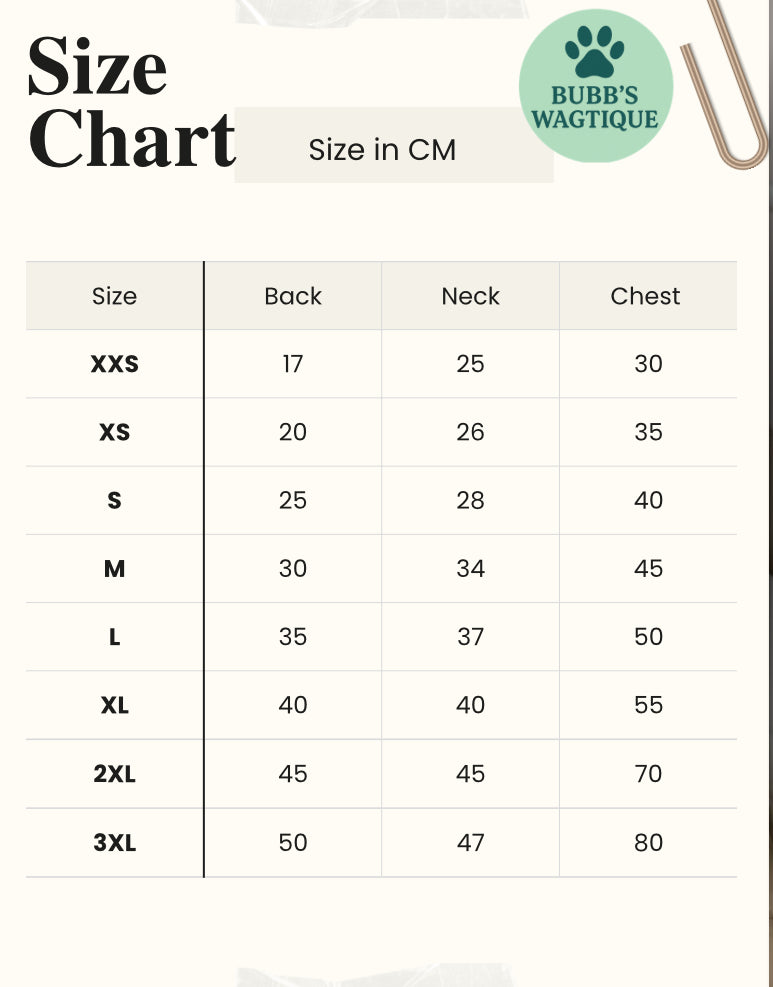Click the Chest column header
Image resolution: width=773 pixels, height=987 pixels.
tap(645, 296)
